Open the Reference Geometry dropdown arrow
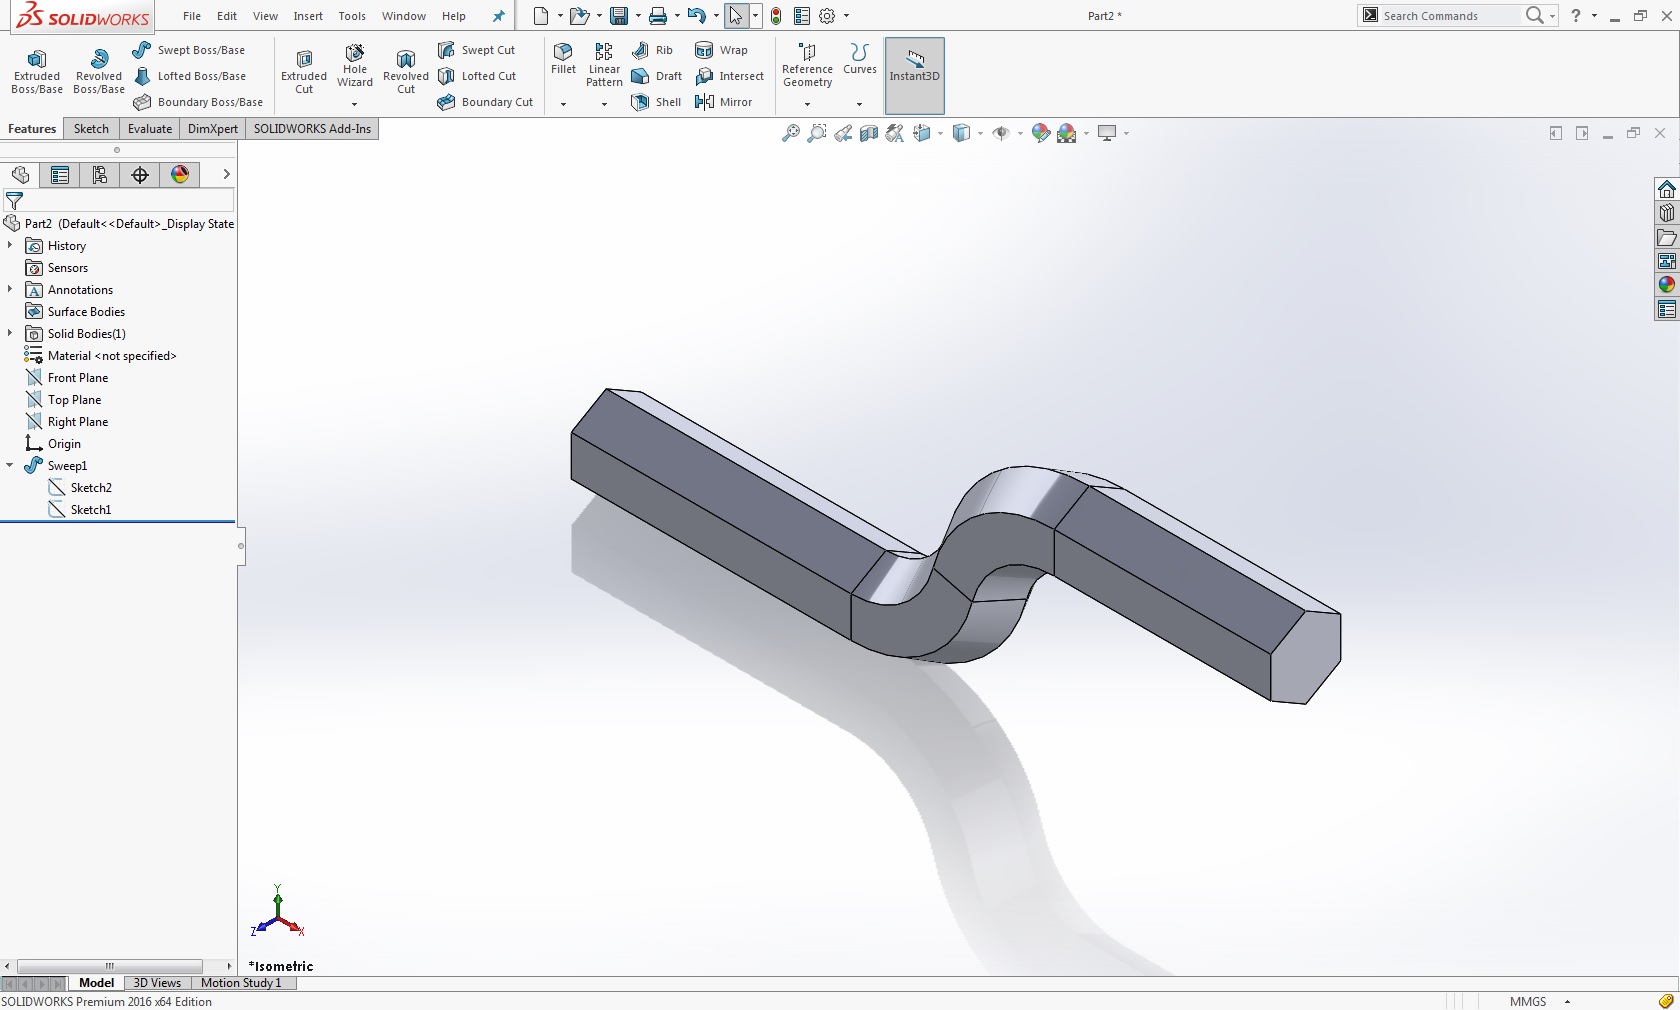This screenshot has height=1010, width=1680. pos(807,104)
